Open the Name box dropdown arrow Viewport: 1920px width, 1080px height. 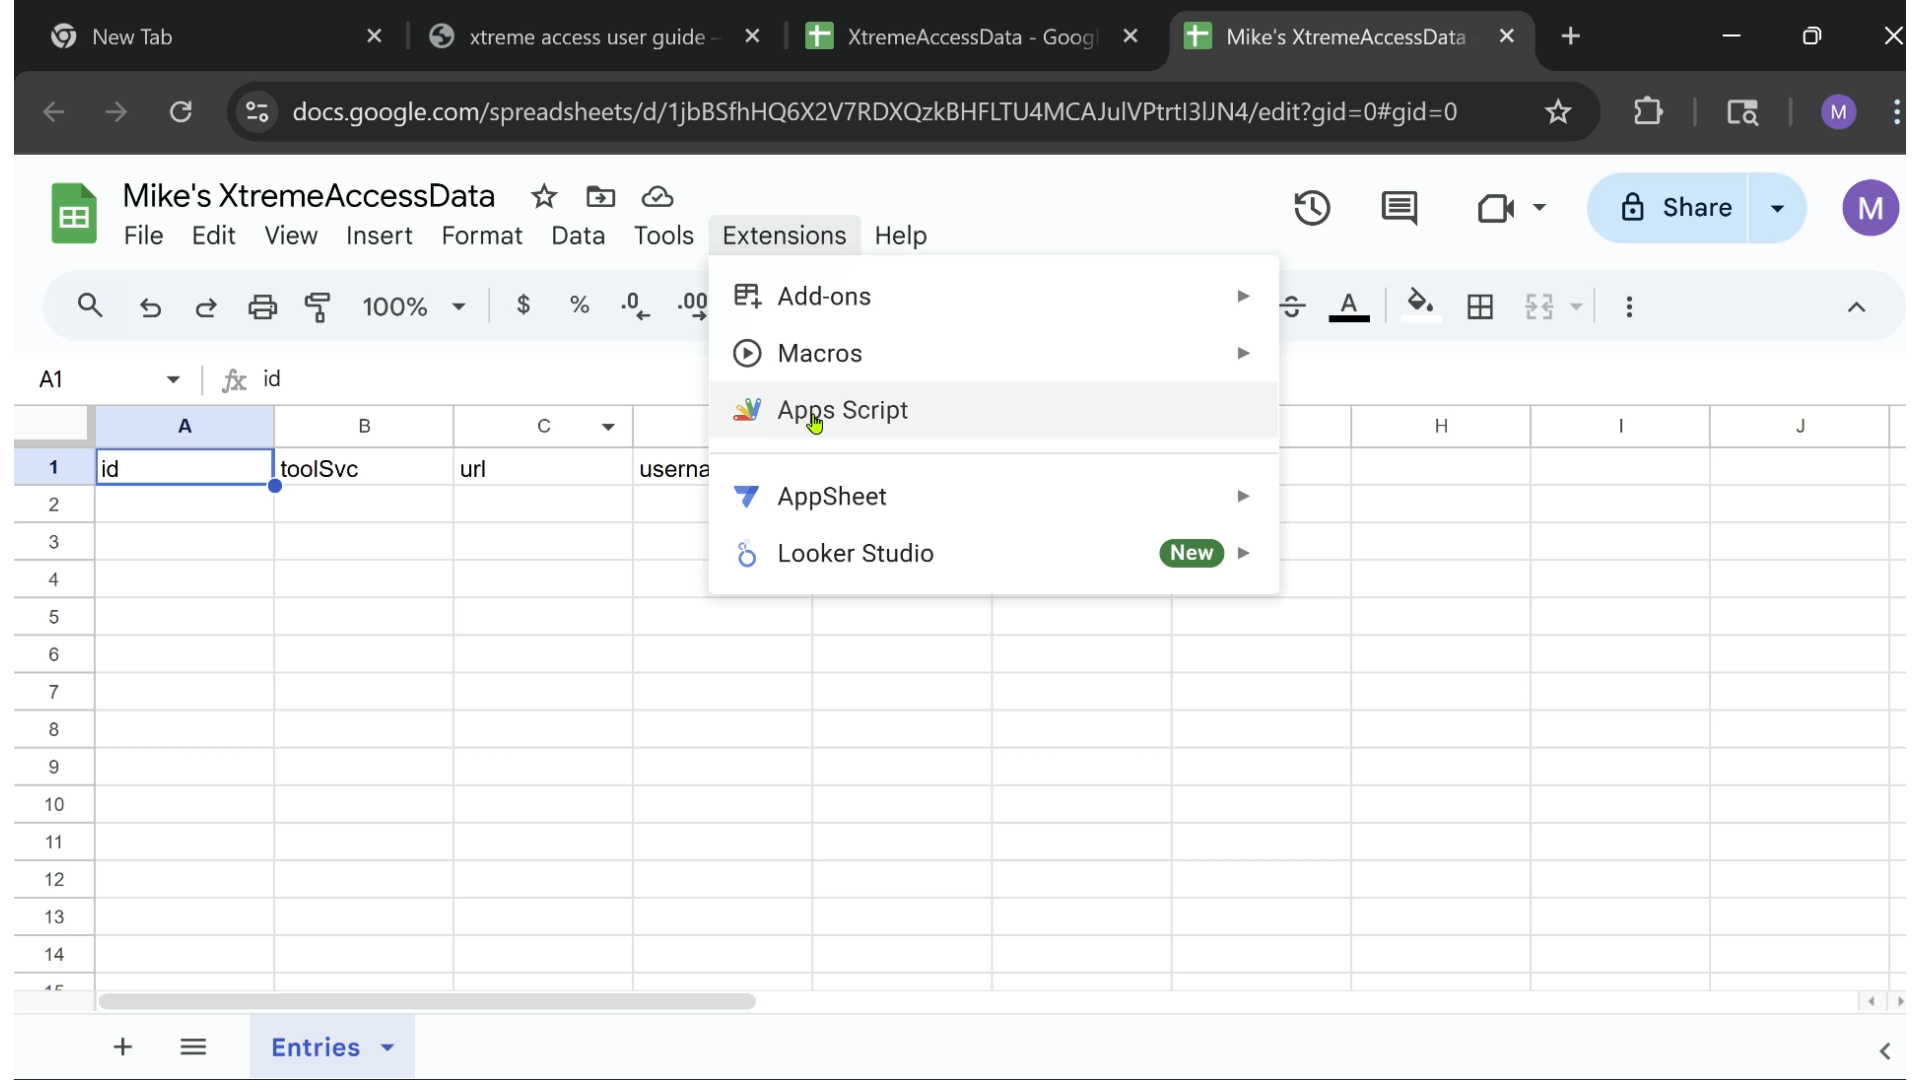click(173, 379)
